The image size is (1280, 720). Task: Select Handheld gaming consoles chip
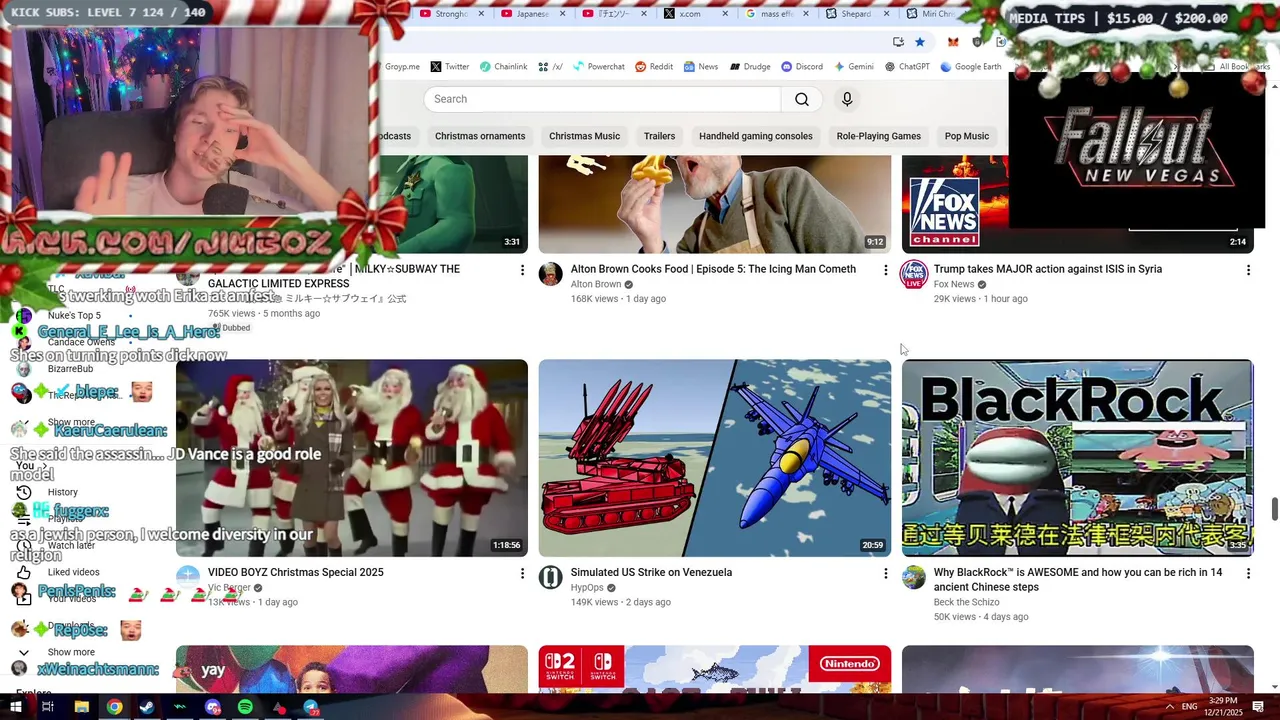pos(756,136)
